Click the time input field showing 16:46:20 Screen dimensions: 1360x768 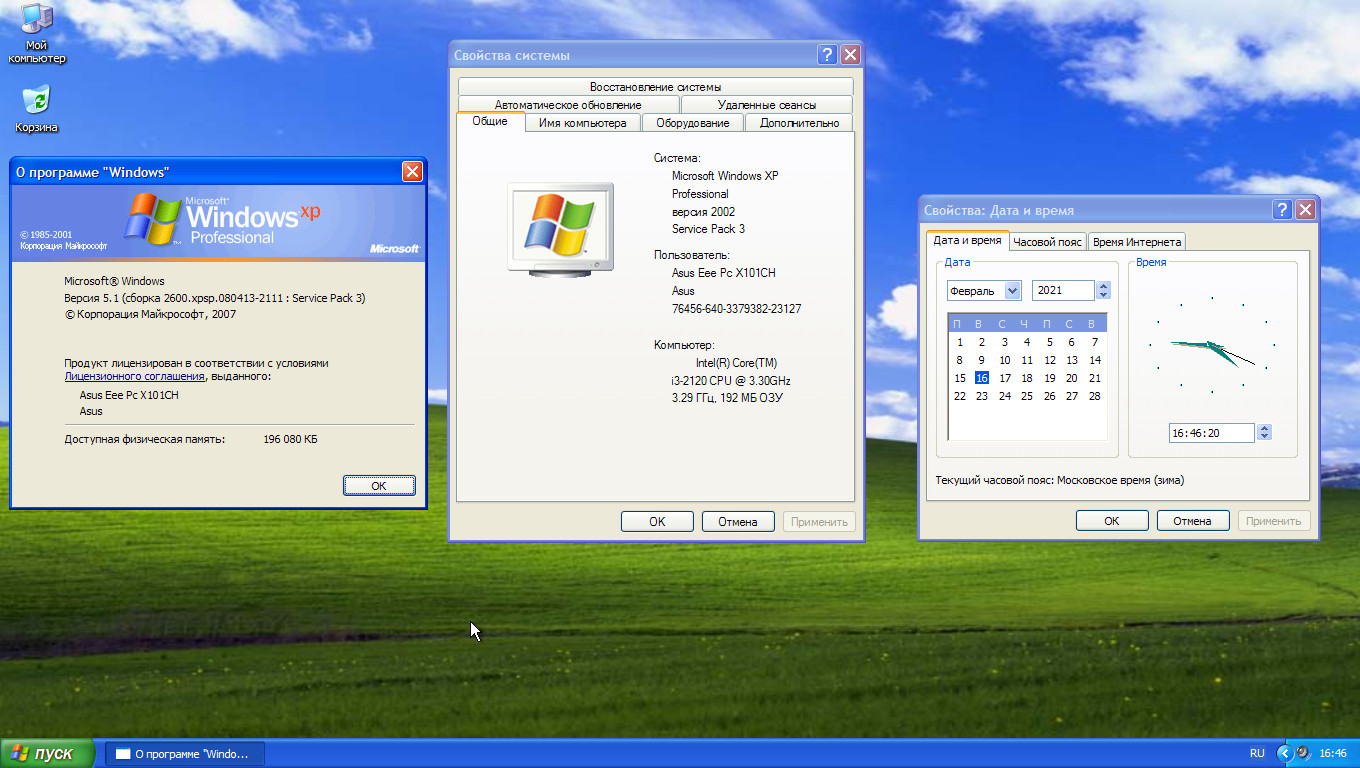(1210, 433)
